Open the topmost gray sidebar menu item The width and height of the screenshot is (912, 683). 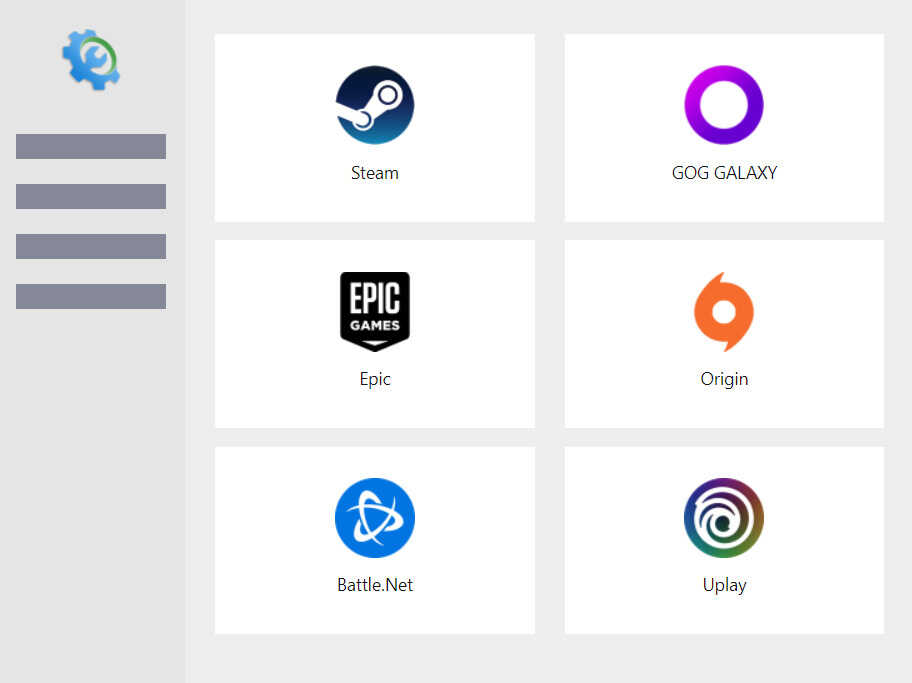point(91,146)
